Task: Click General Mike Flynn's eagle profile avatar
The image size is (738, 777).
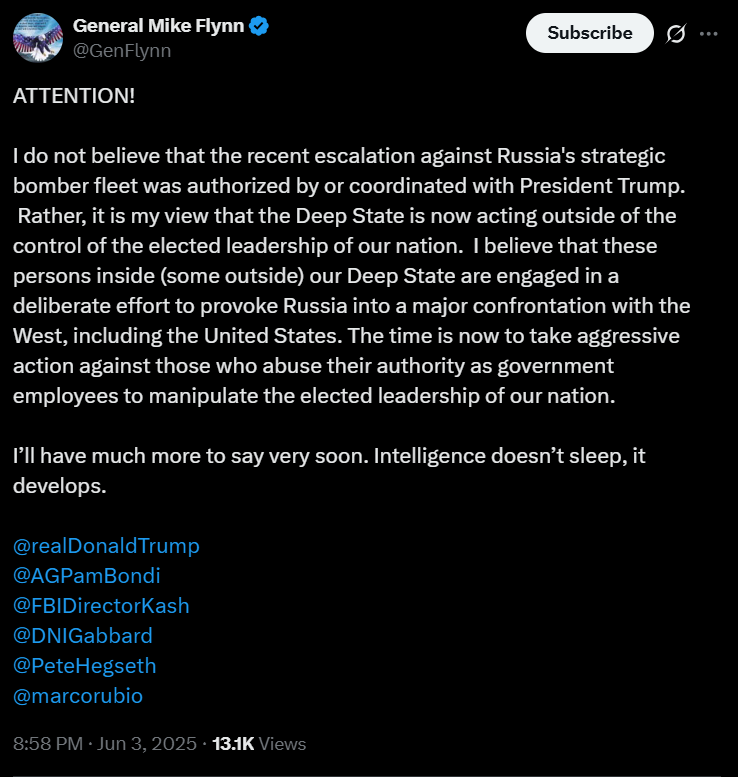Action: (x=38, y=38)
